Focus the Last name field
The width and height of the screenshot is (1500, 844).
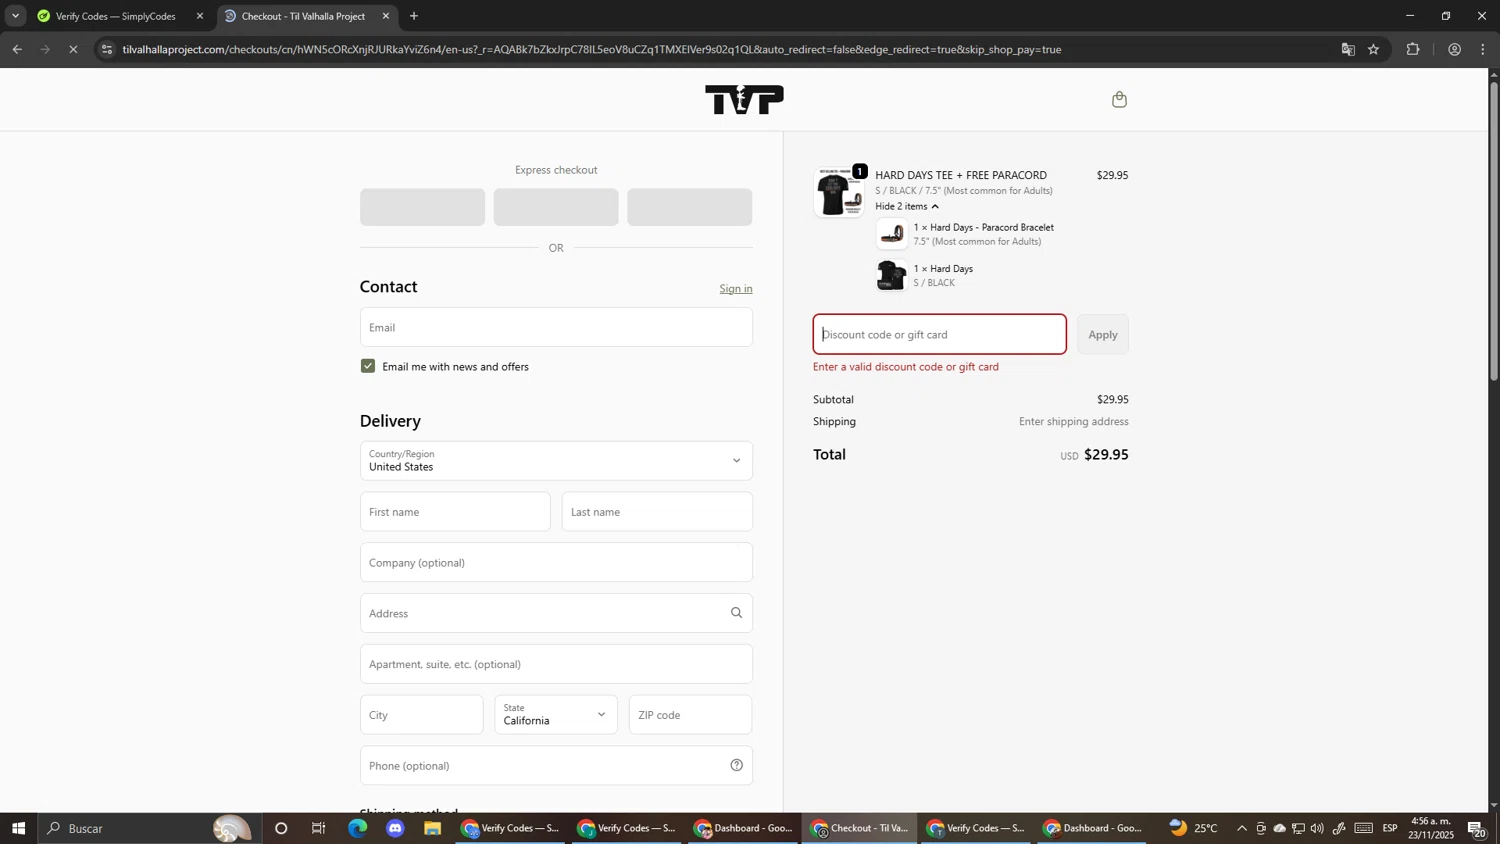pos(657,512)
